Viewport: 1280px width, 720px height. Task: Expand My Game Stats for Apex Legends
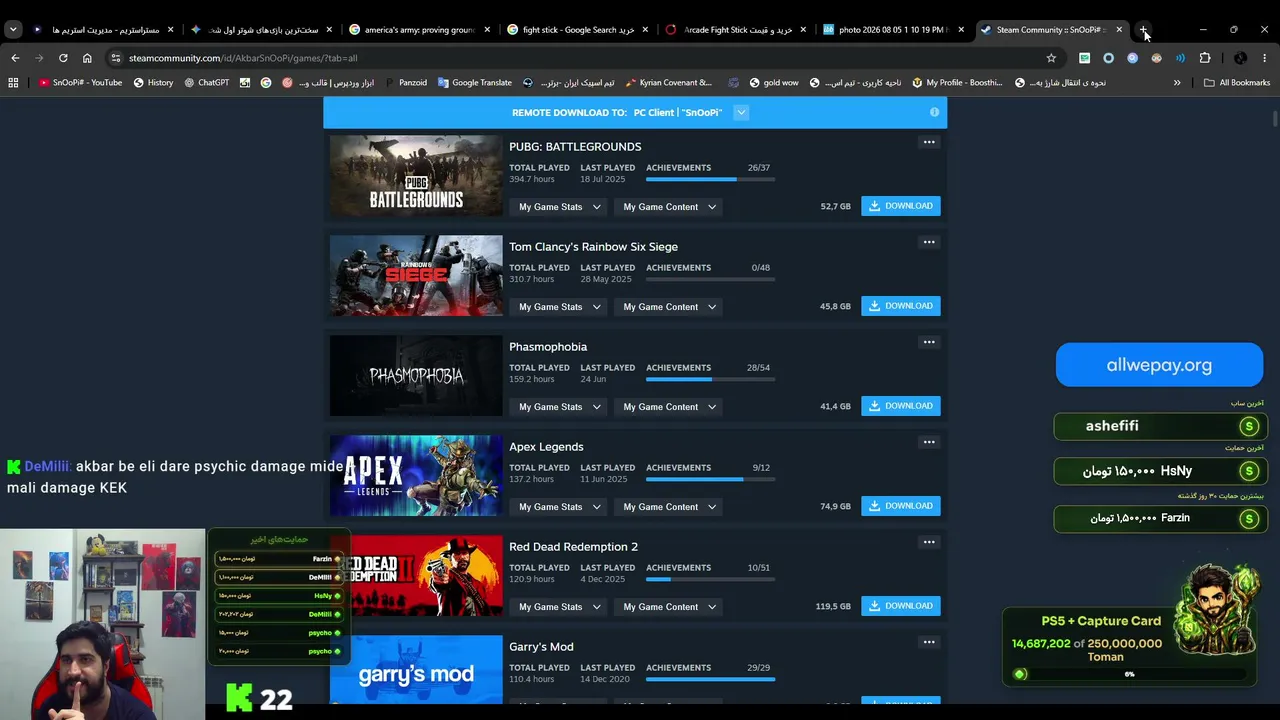(x=559, y=507)
